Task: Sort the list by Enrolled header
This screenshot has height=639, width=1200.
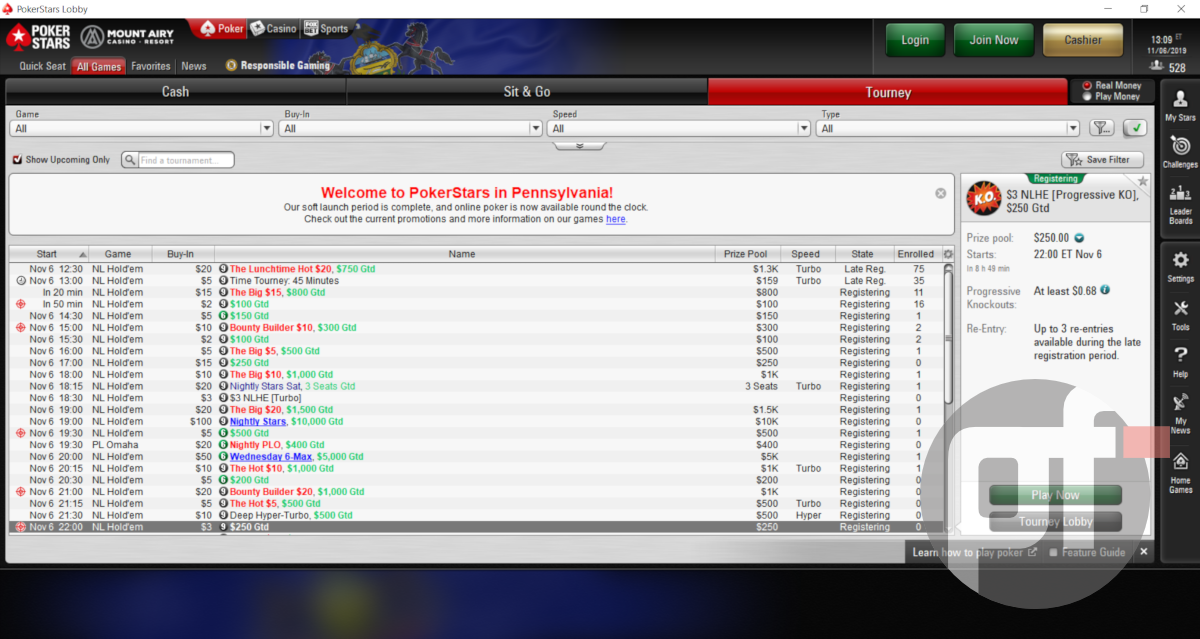Action: pyautogui.click(x=915, y=254)
